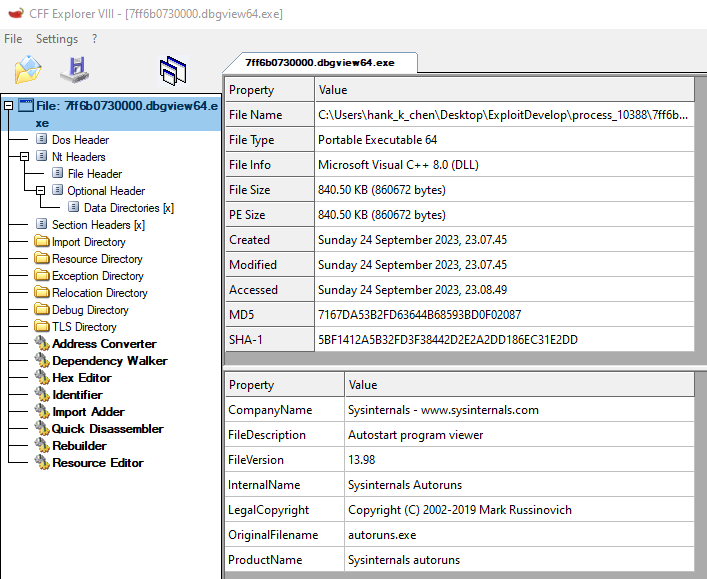Click the lower table Value column header

[x=519, y=384]
